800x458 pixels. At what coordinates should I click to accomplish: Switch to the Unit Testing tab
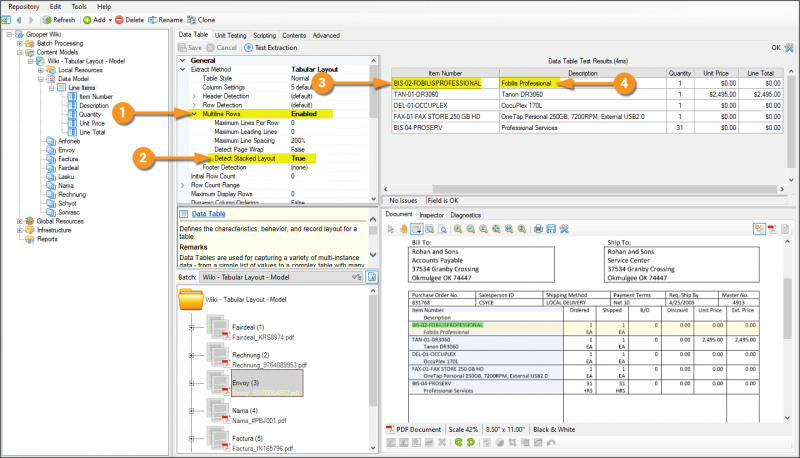tap(231, 35)
